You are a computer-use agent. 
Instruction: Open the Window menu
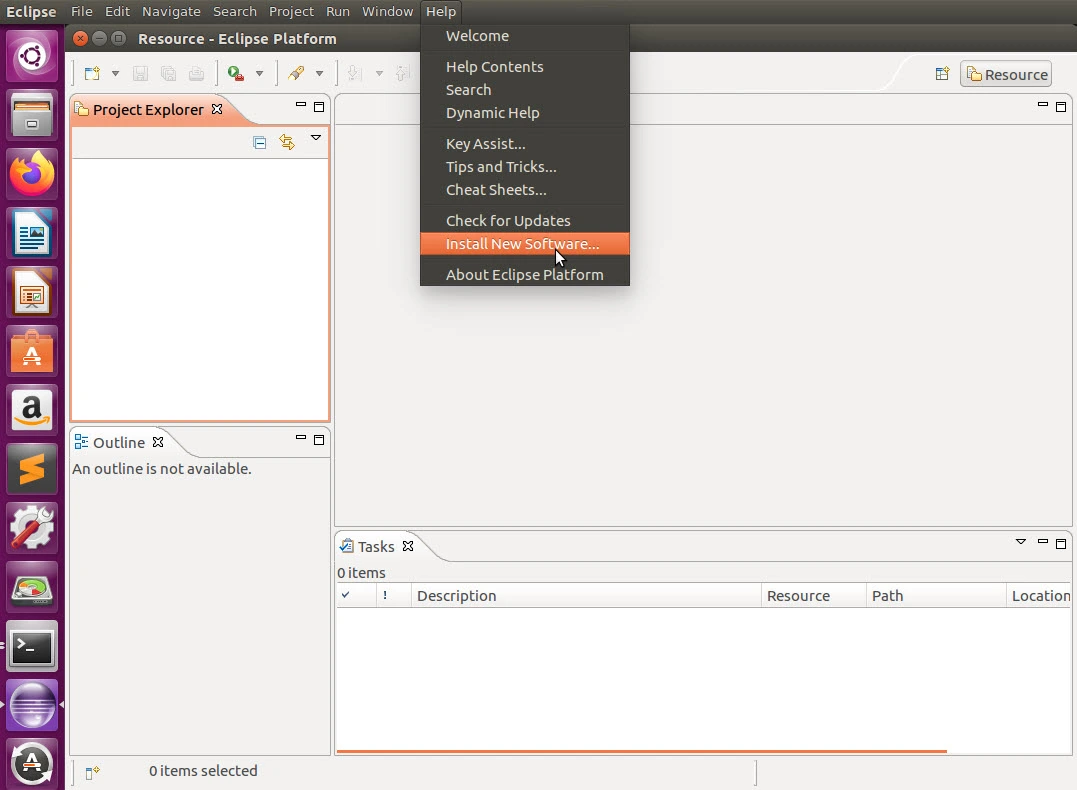pos(387,11)
